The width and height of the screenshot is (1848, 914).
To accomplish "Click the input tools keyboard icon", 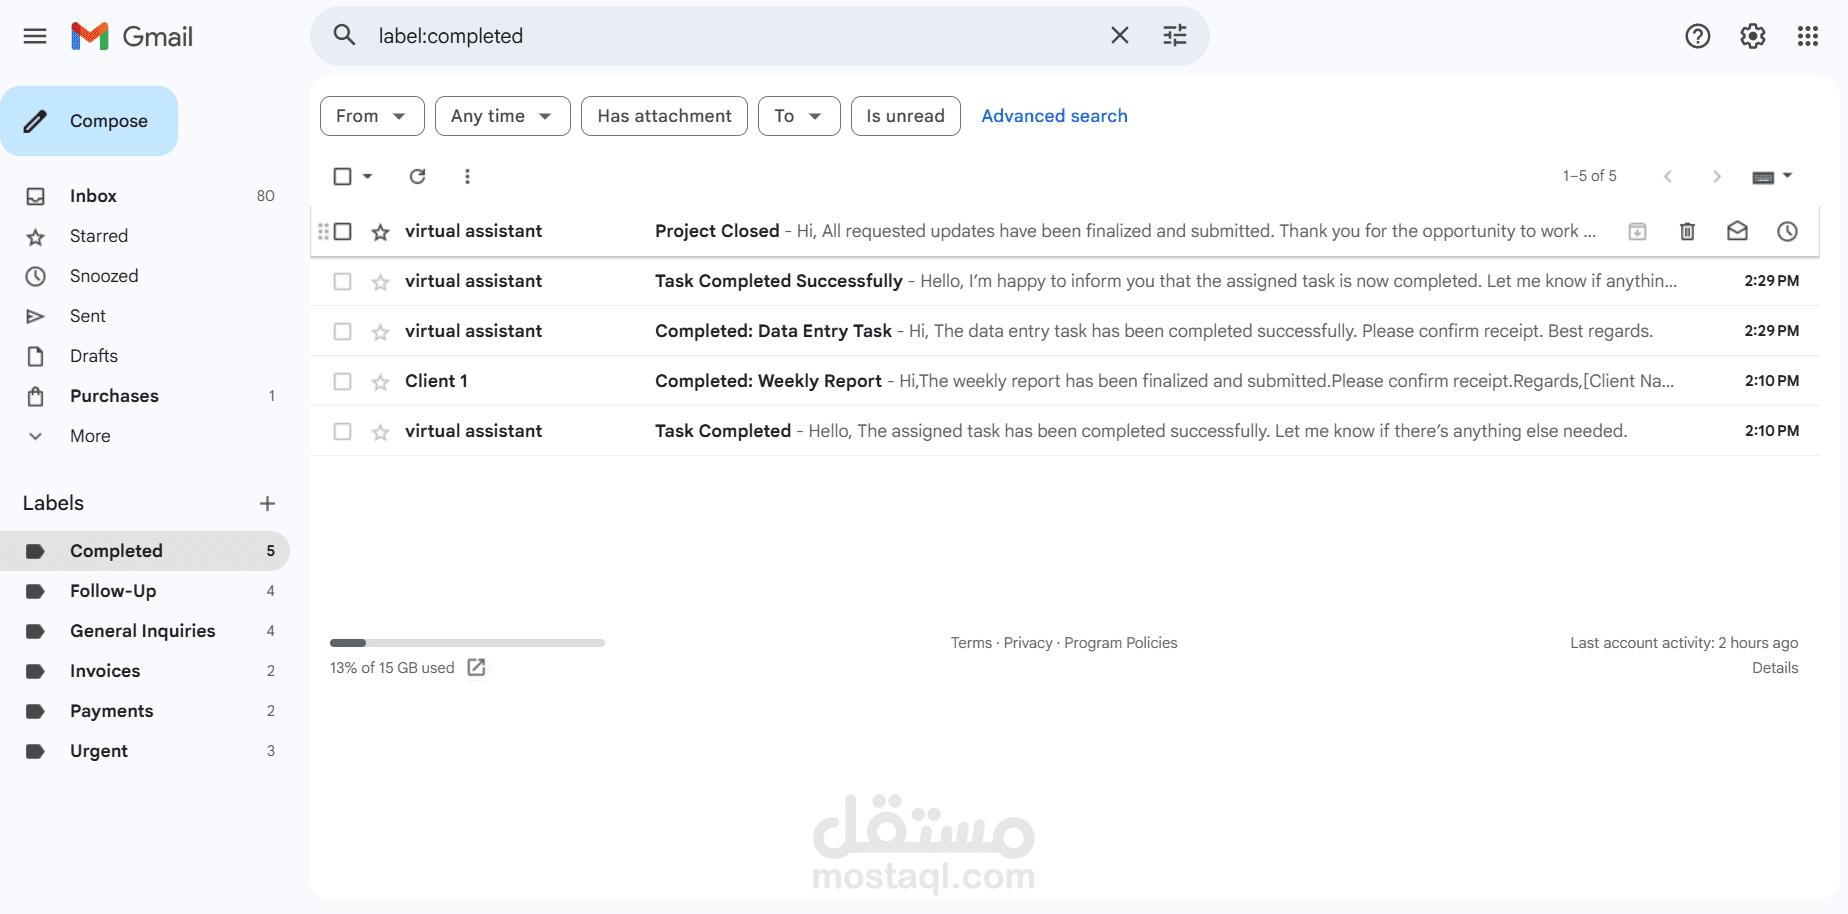I will click(1763, 177).
